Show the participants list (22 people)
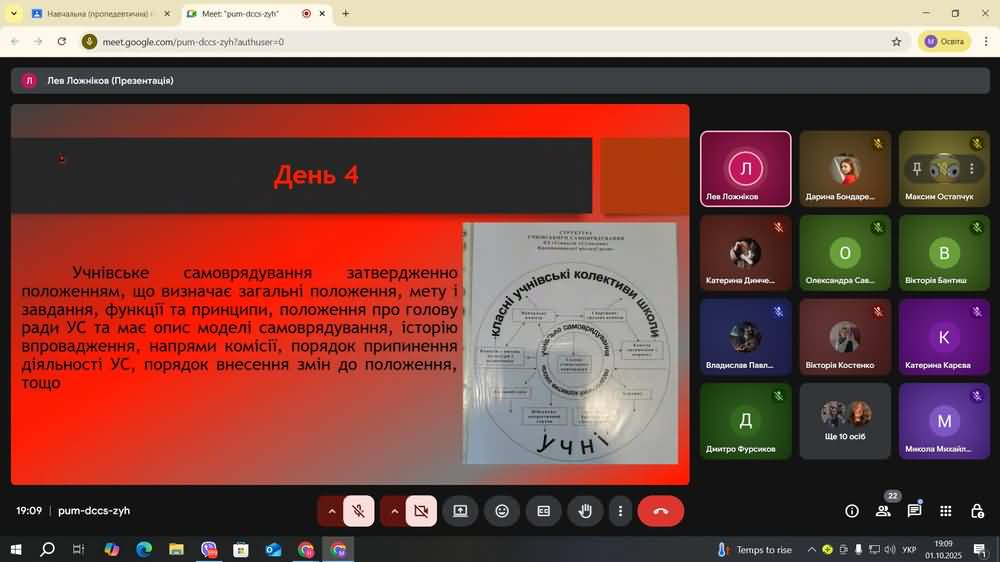Image resolution: width=1000 pixels, height=562 pixels. [883, 511]
